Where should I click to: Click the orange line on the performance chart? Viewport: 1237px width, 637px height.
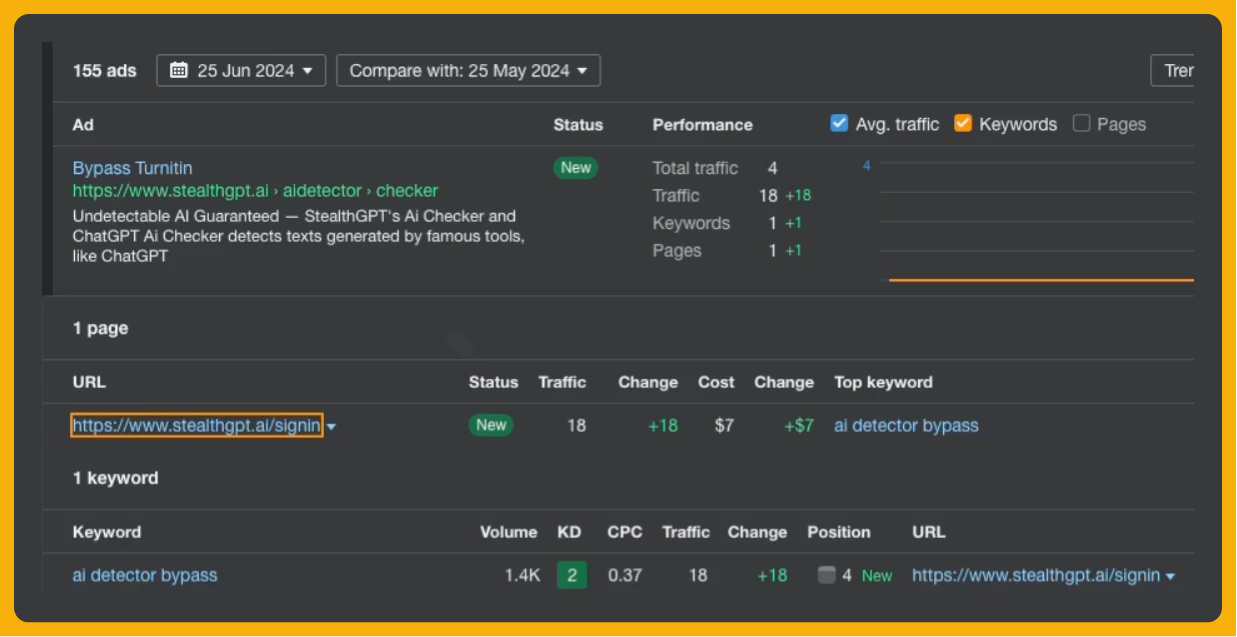pyautogui.click(x=1041, y=280)
